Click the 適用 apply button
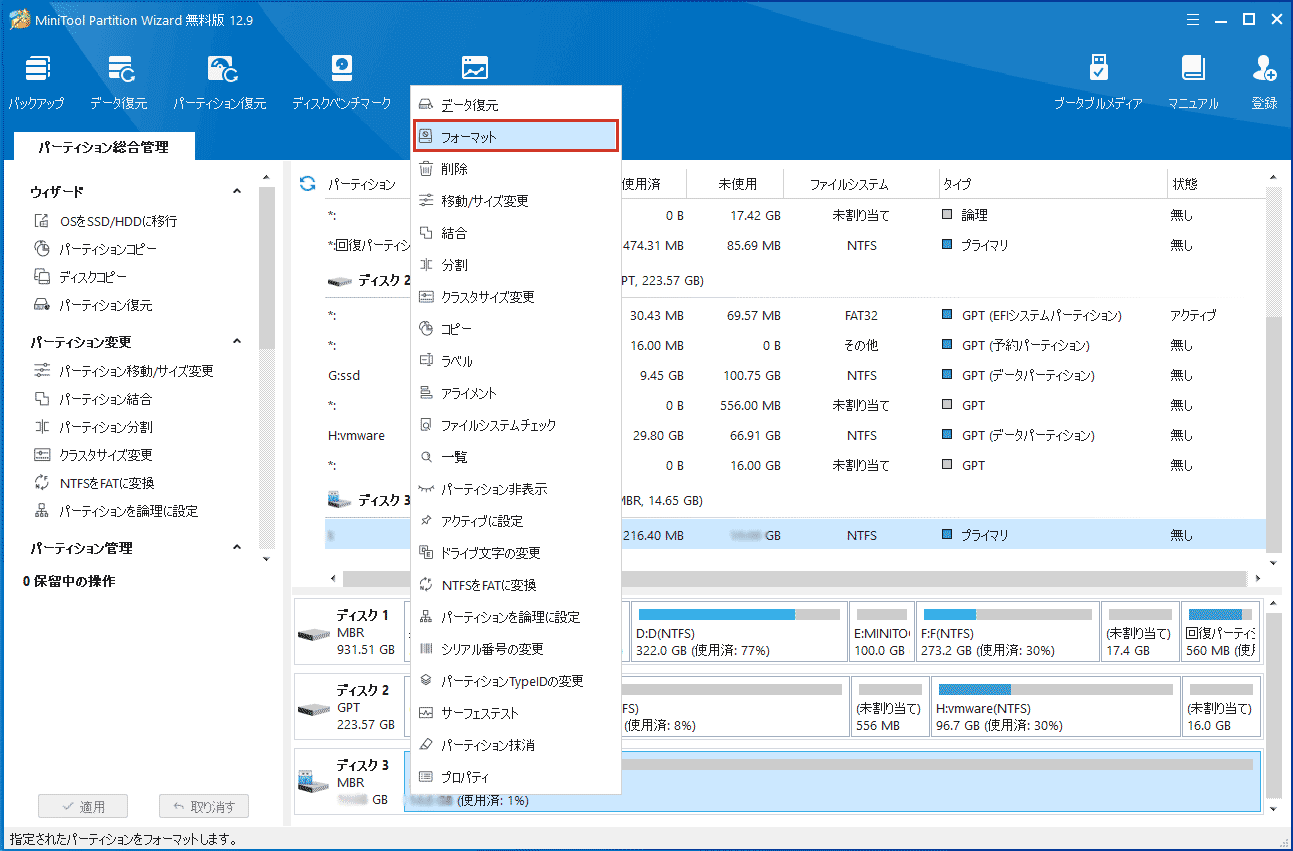This screenshot has height=851, width=1293. (83, 806)
